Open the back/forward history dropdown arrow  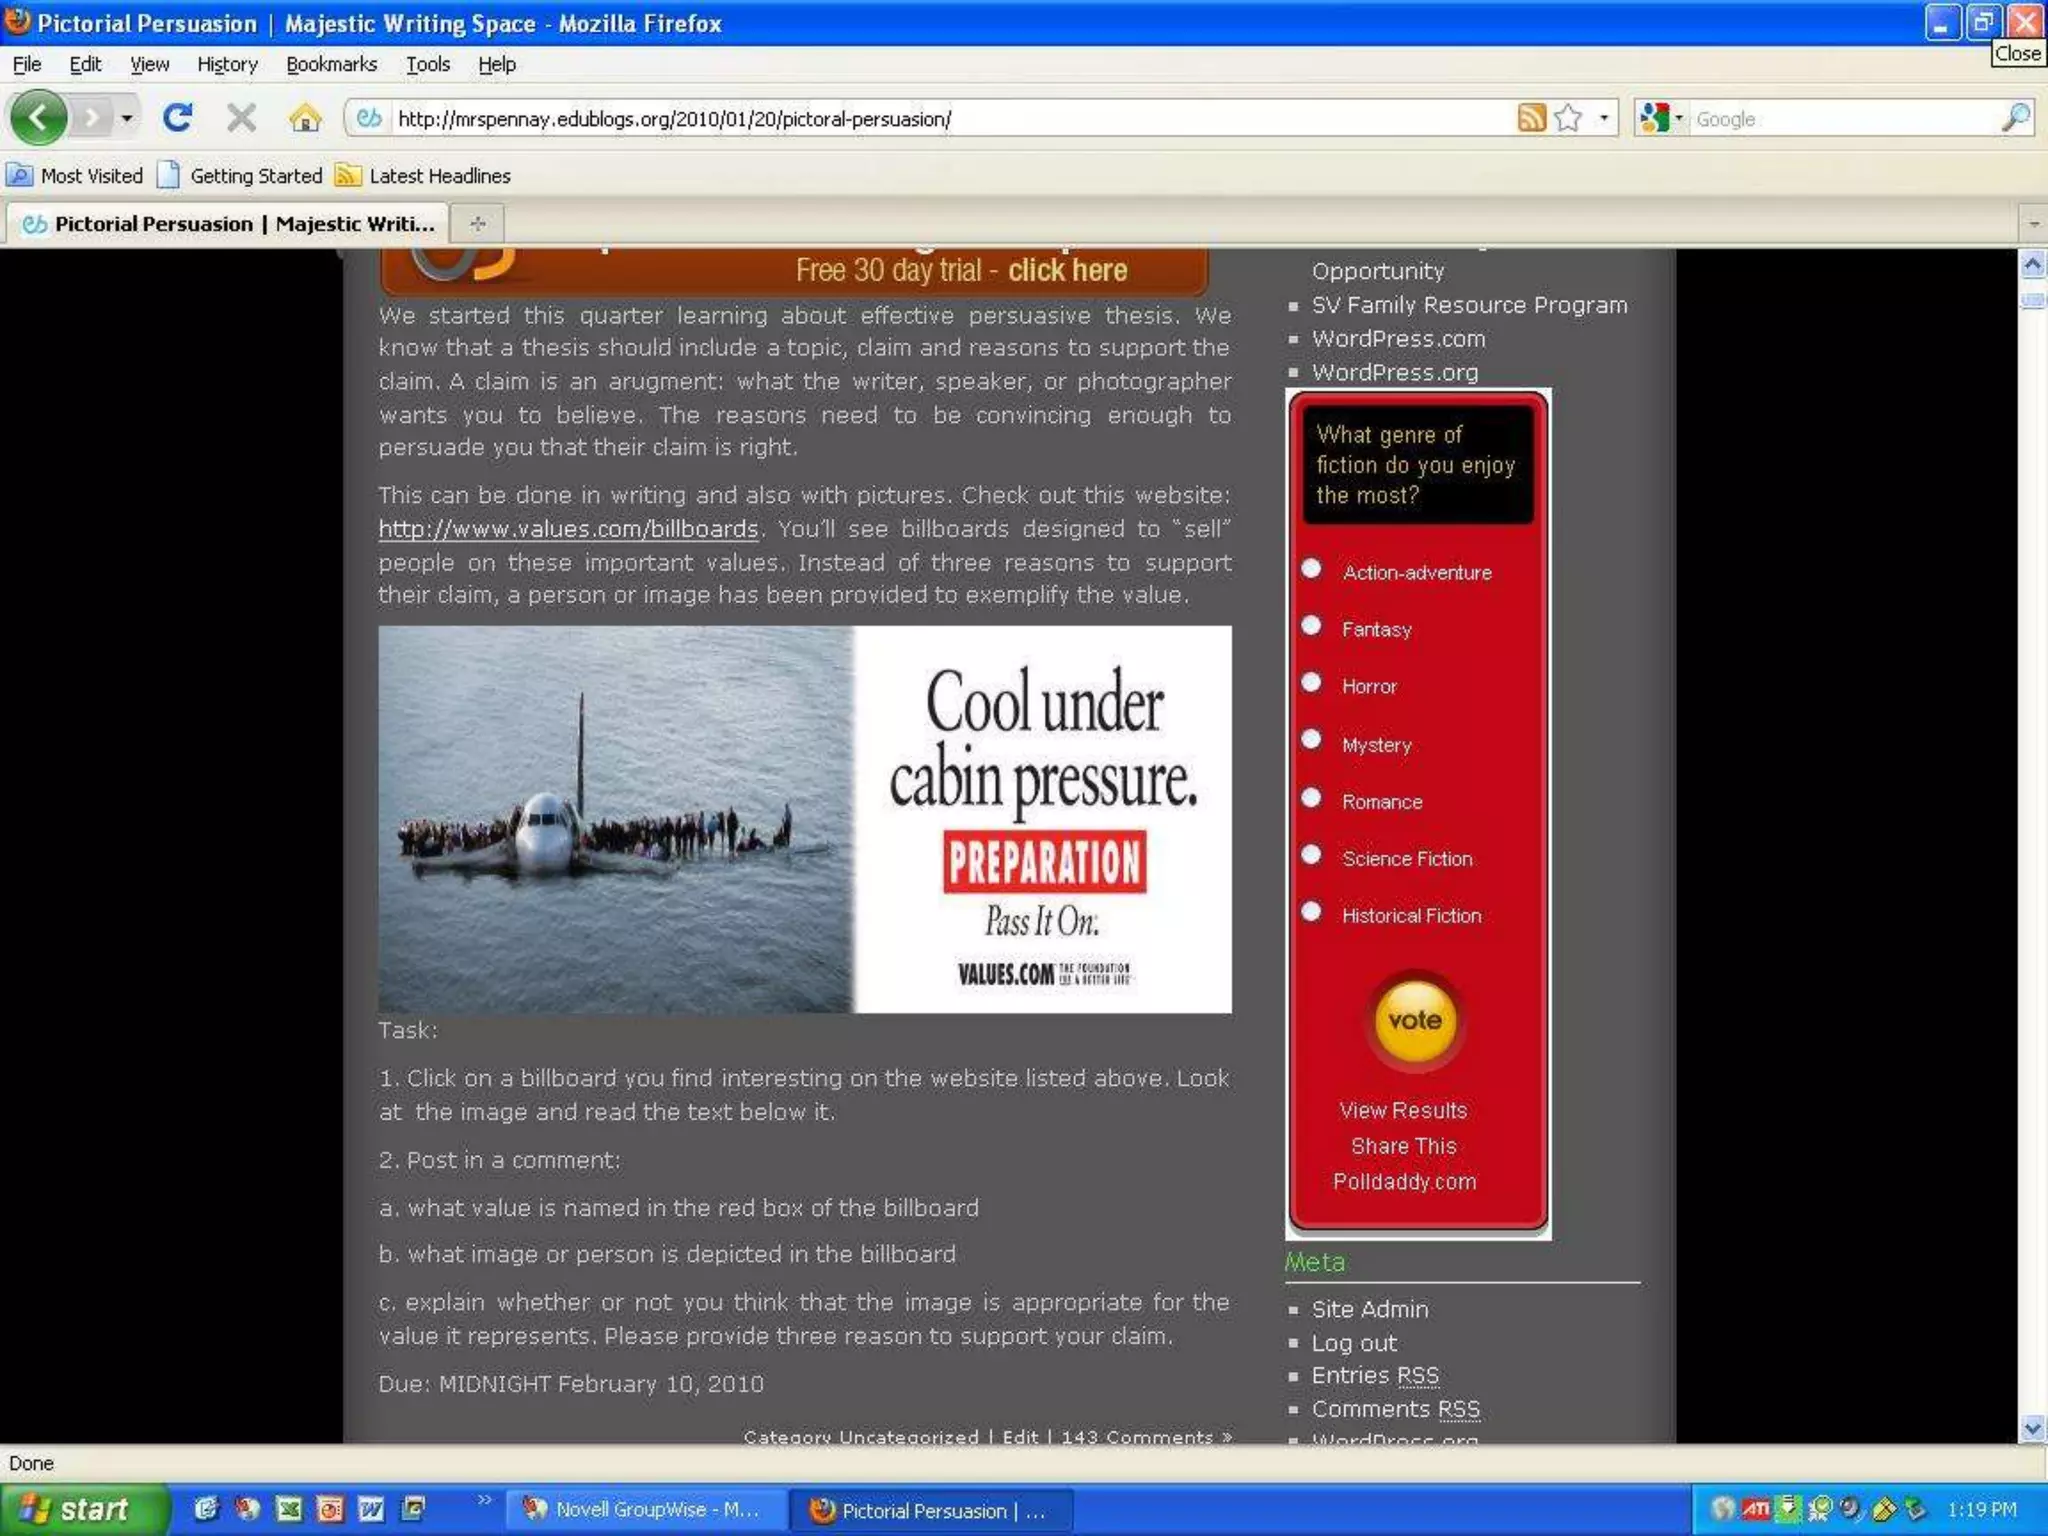click(127, 118)
